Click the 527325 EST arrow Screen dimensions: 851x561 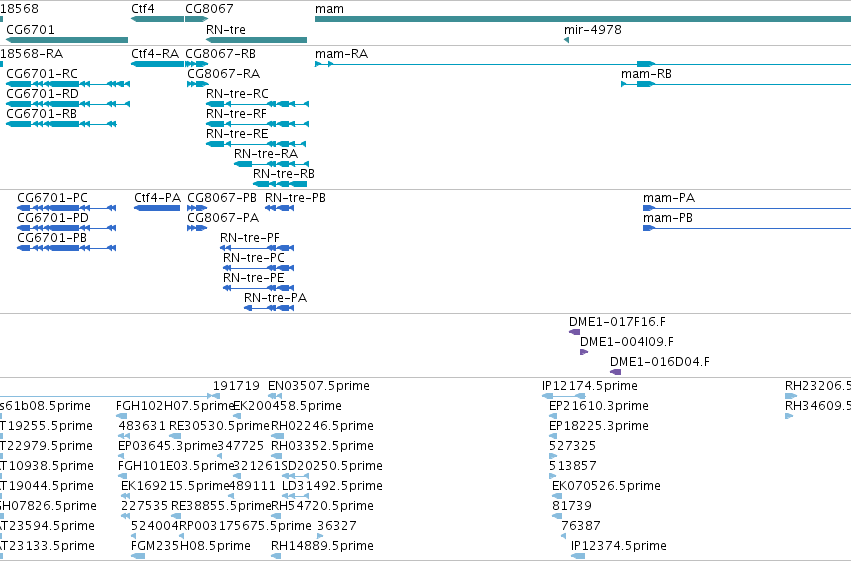point(553,456)
